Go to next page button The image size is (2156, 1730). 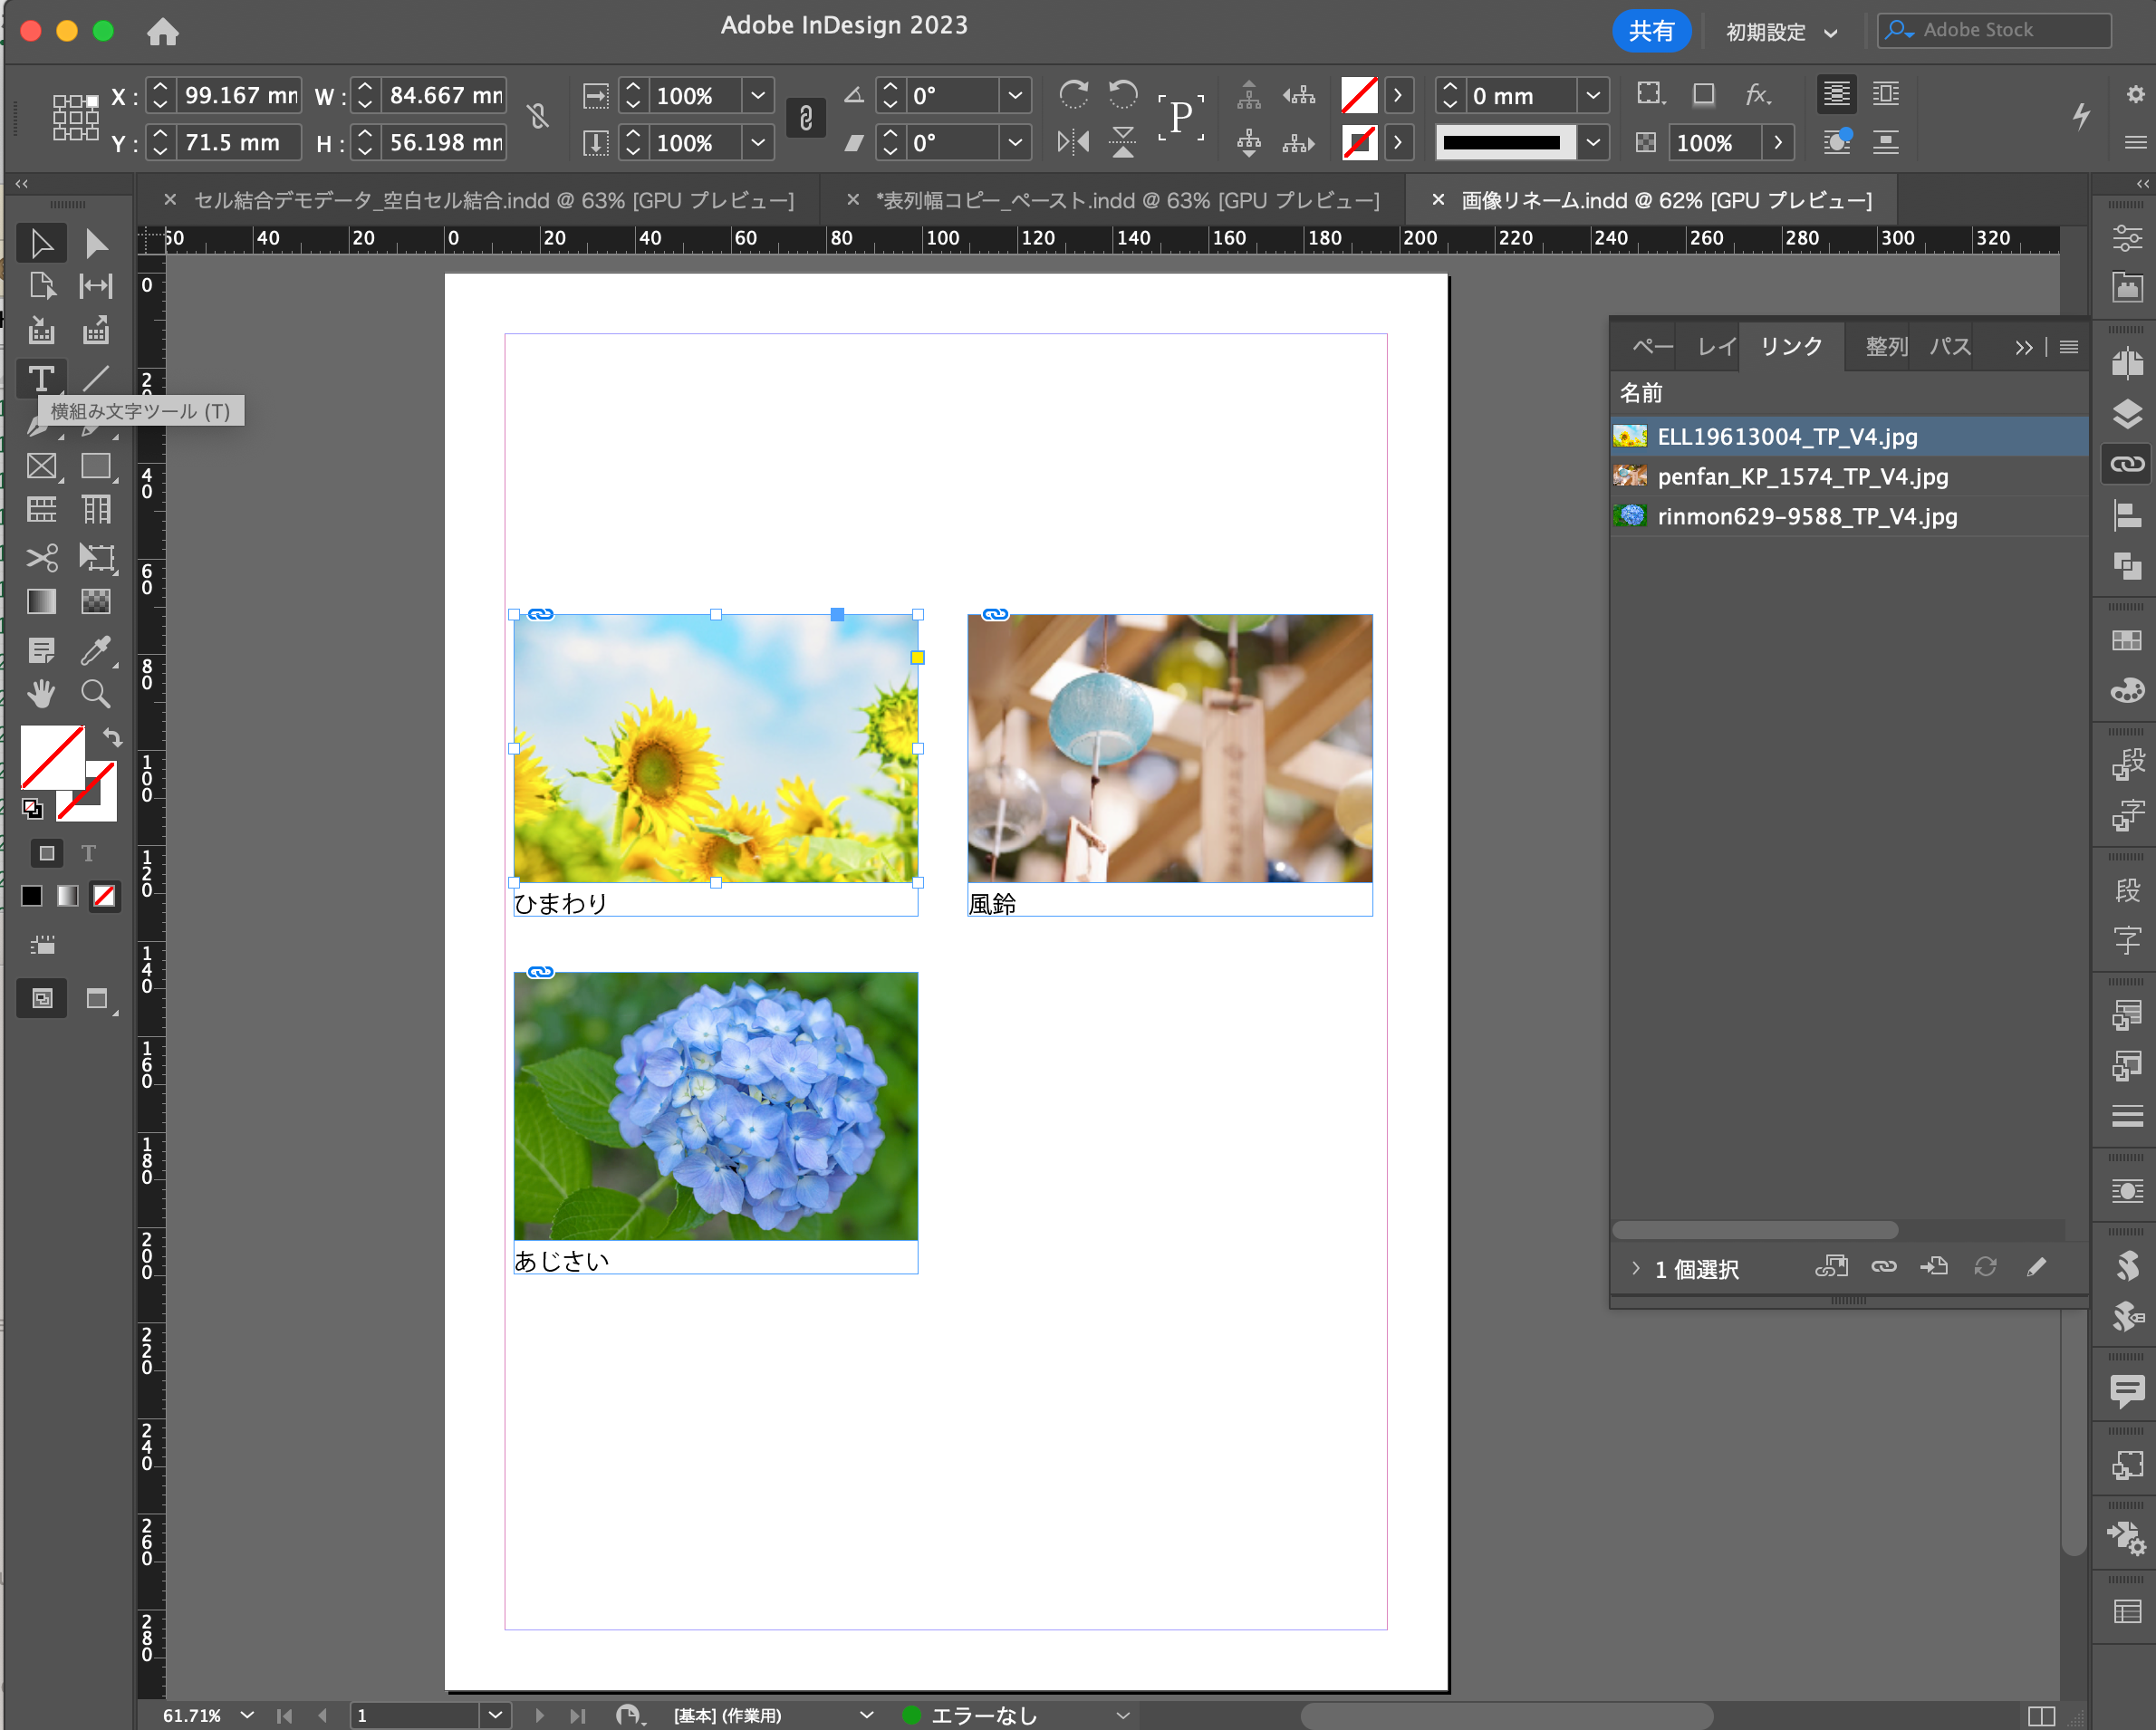pyautogui.click(x=539, y=1715)
